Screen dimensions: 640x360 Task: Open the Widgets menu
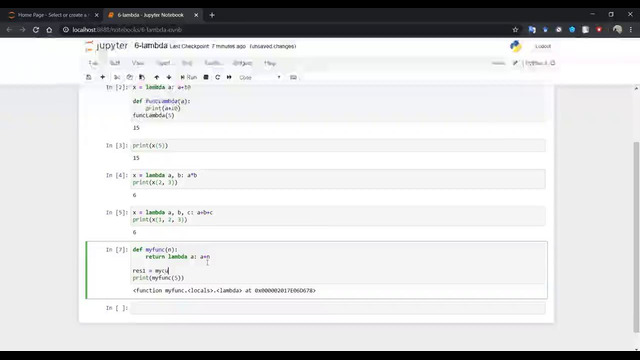click(x=242, y=63)
